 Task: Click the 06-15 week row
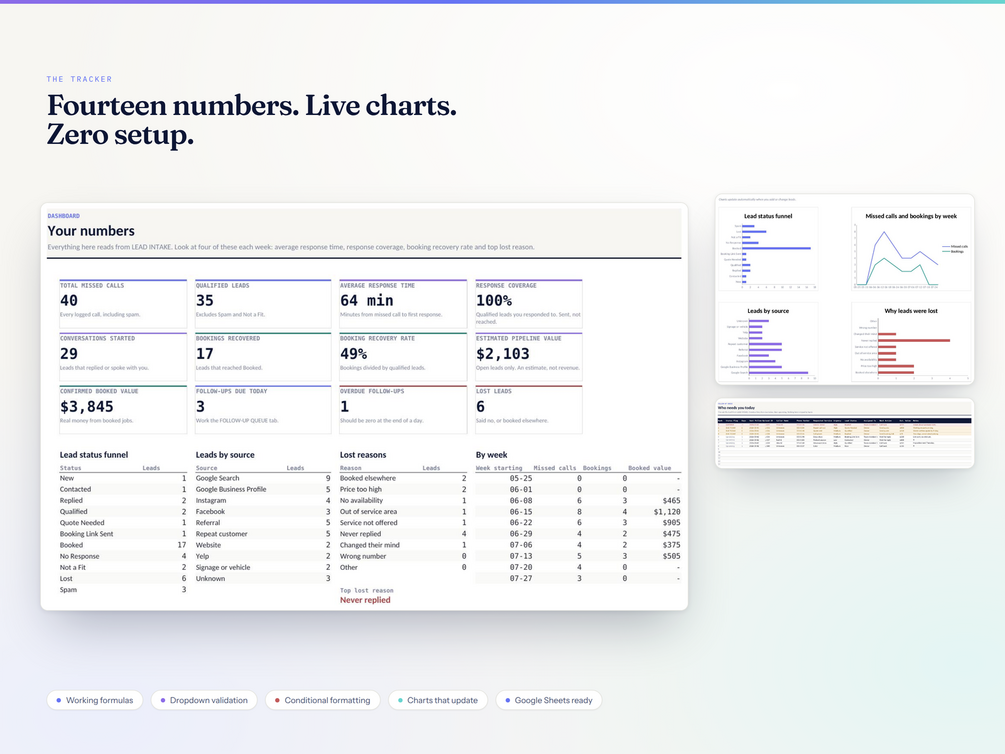pos(578,512)
